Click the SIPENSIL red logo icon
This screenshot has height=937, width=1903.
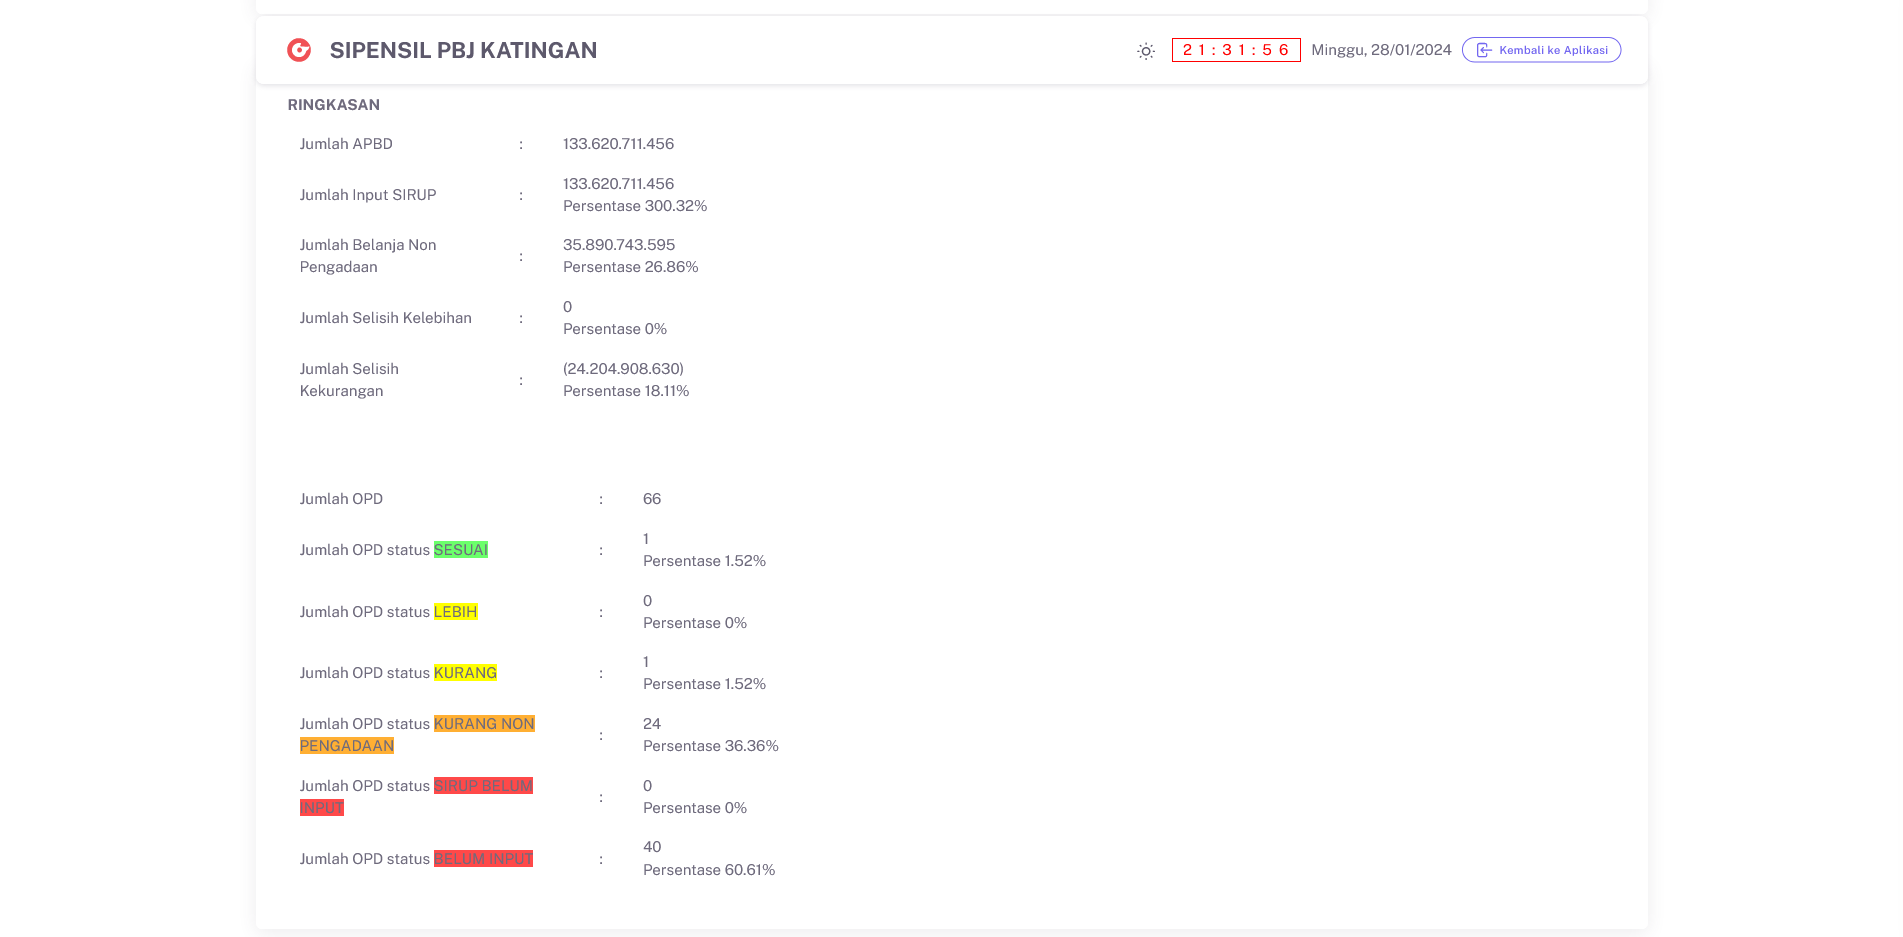(x=299, y=50)
